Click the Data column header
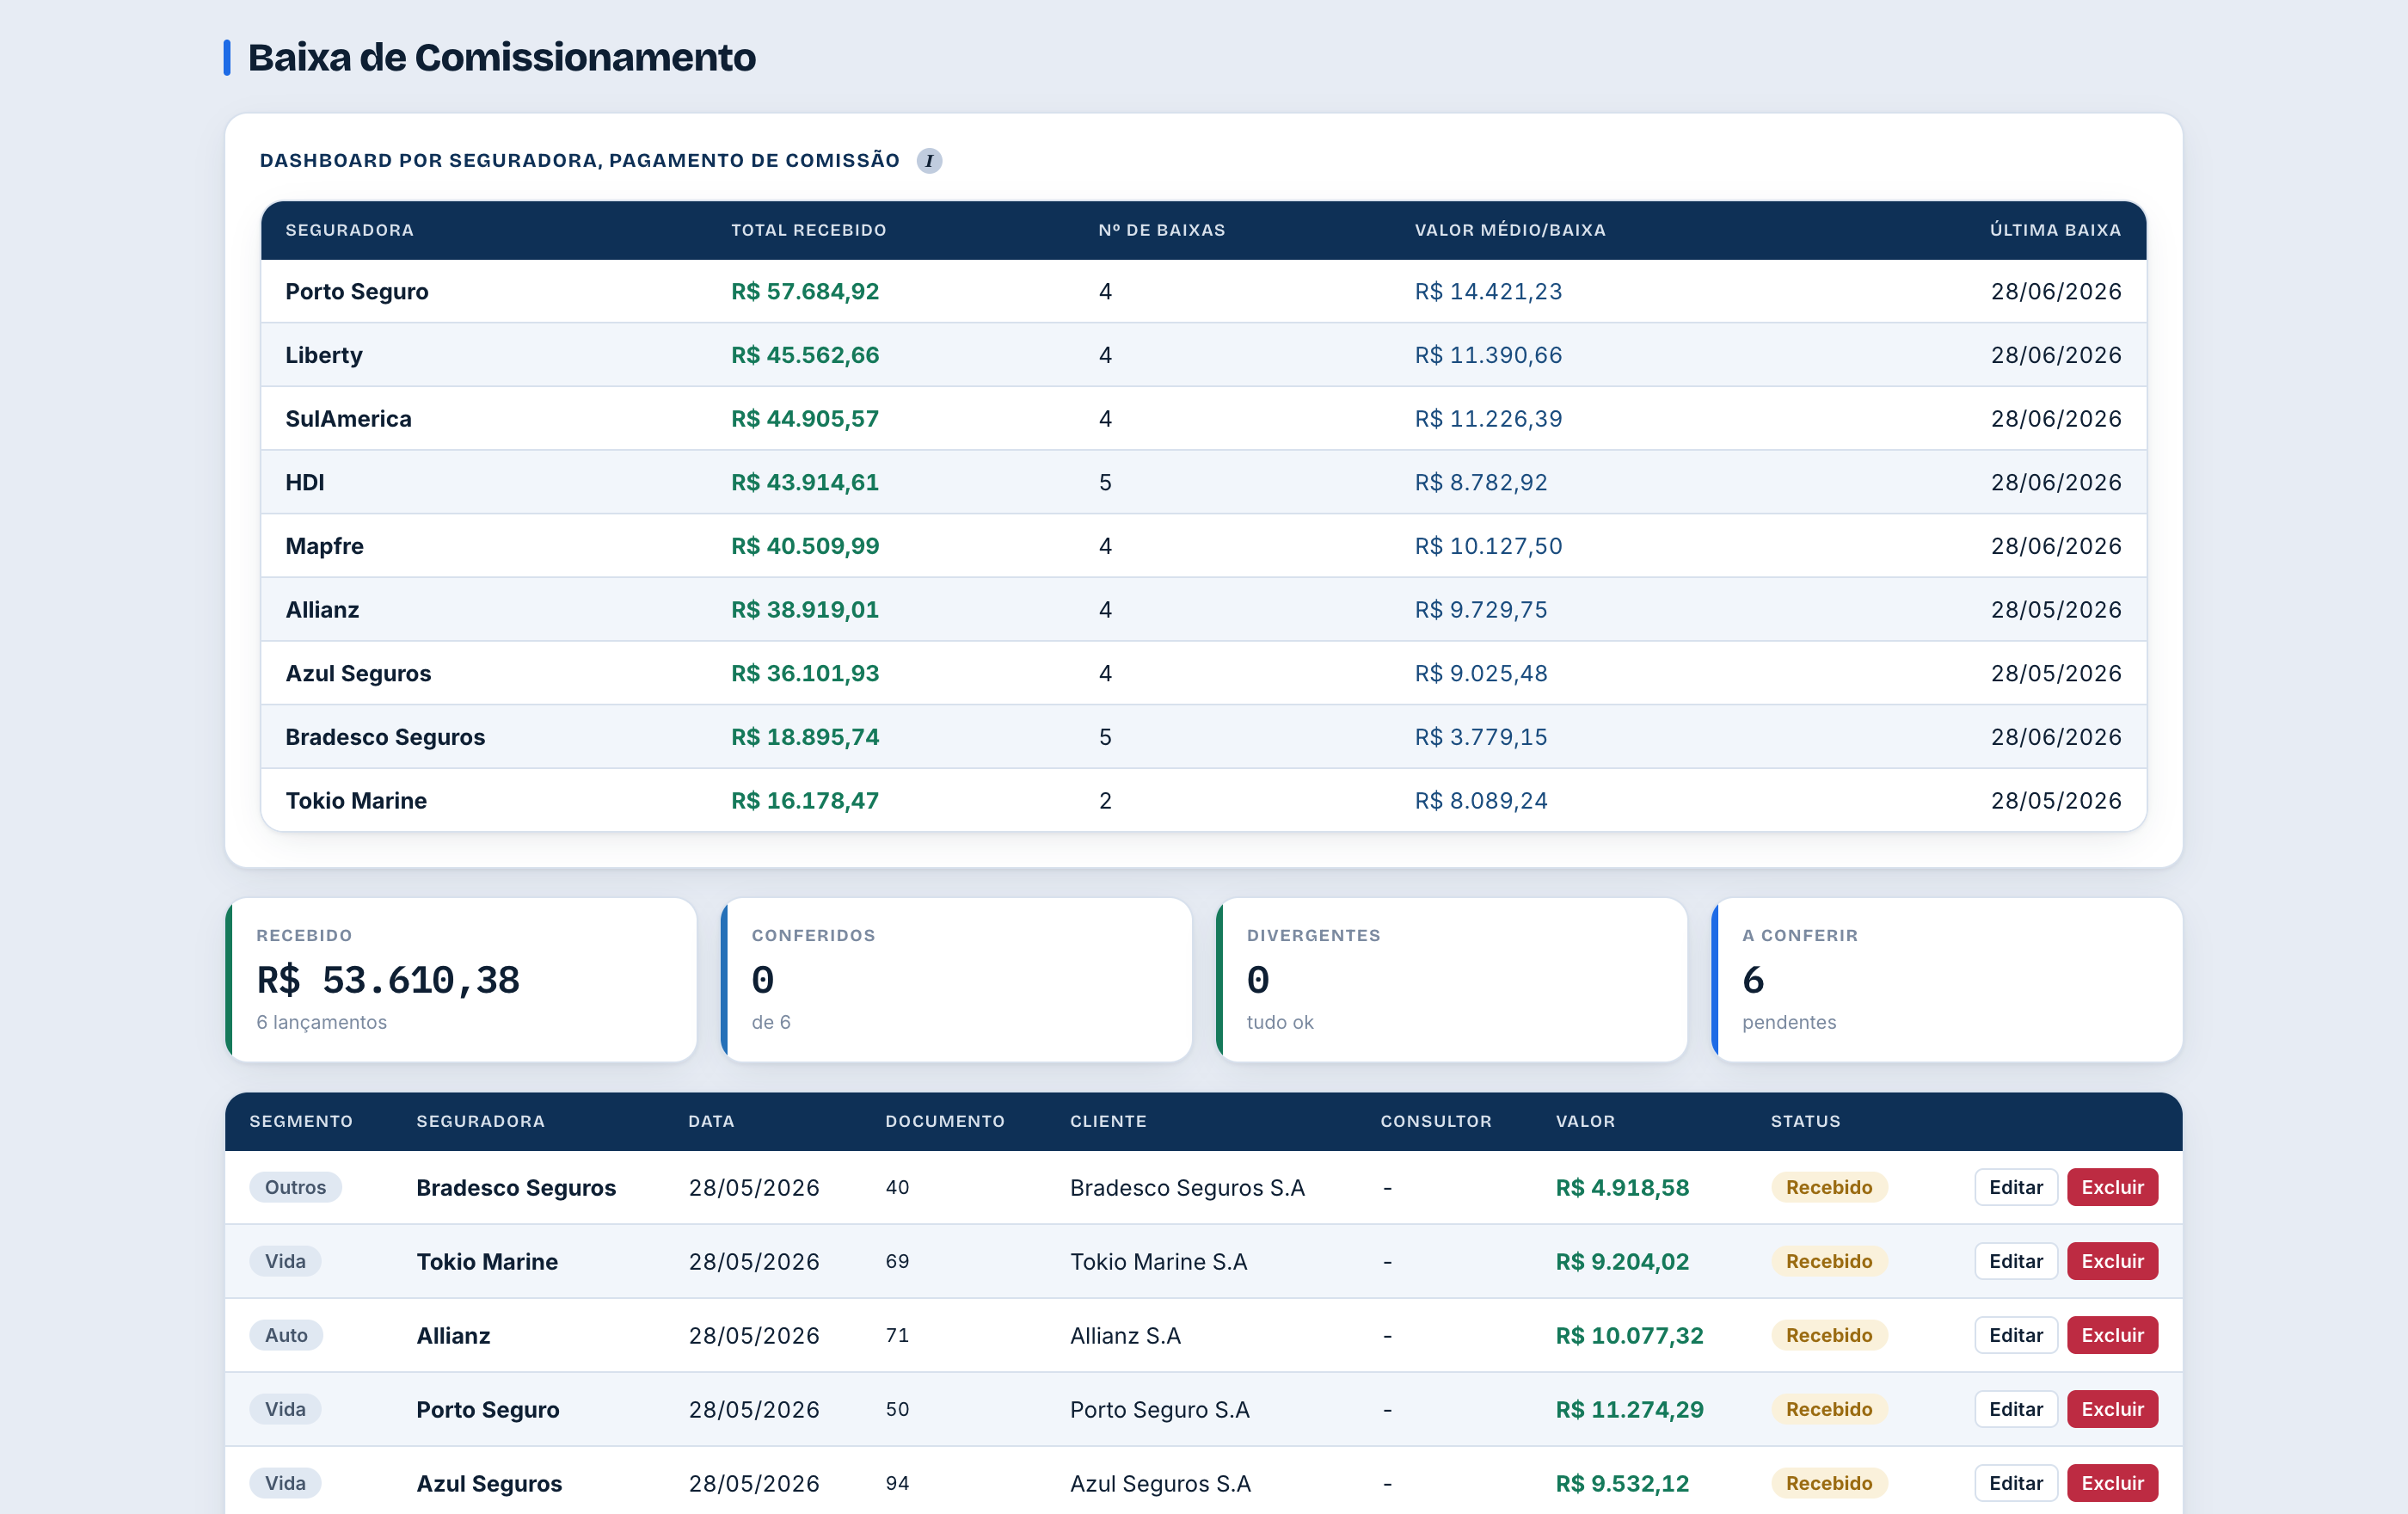 711,1122
